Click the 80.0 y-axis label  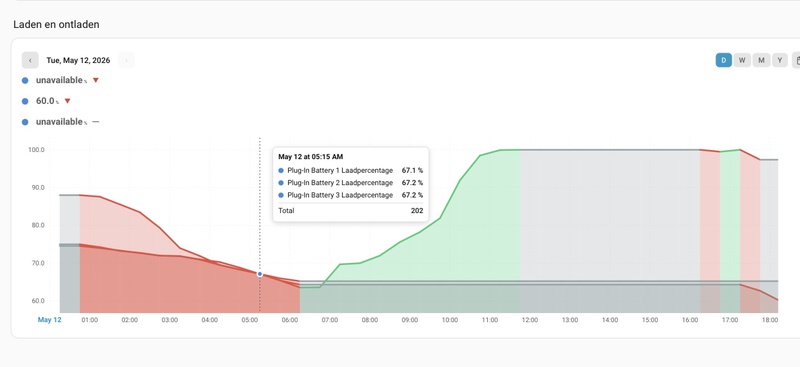click(37, 225)
